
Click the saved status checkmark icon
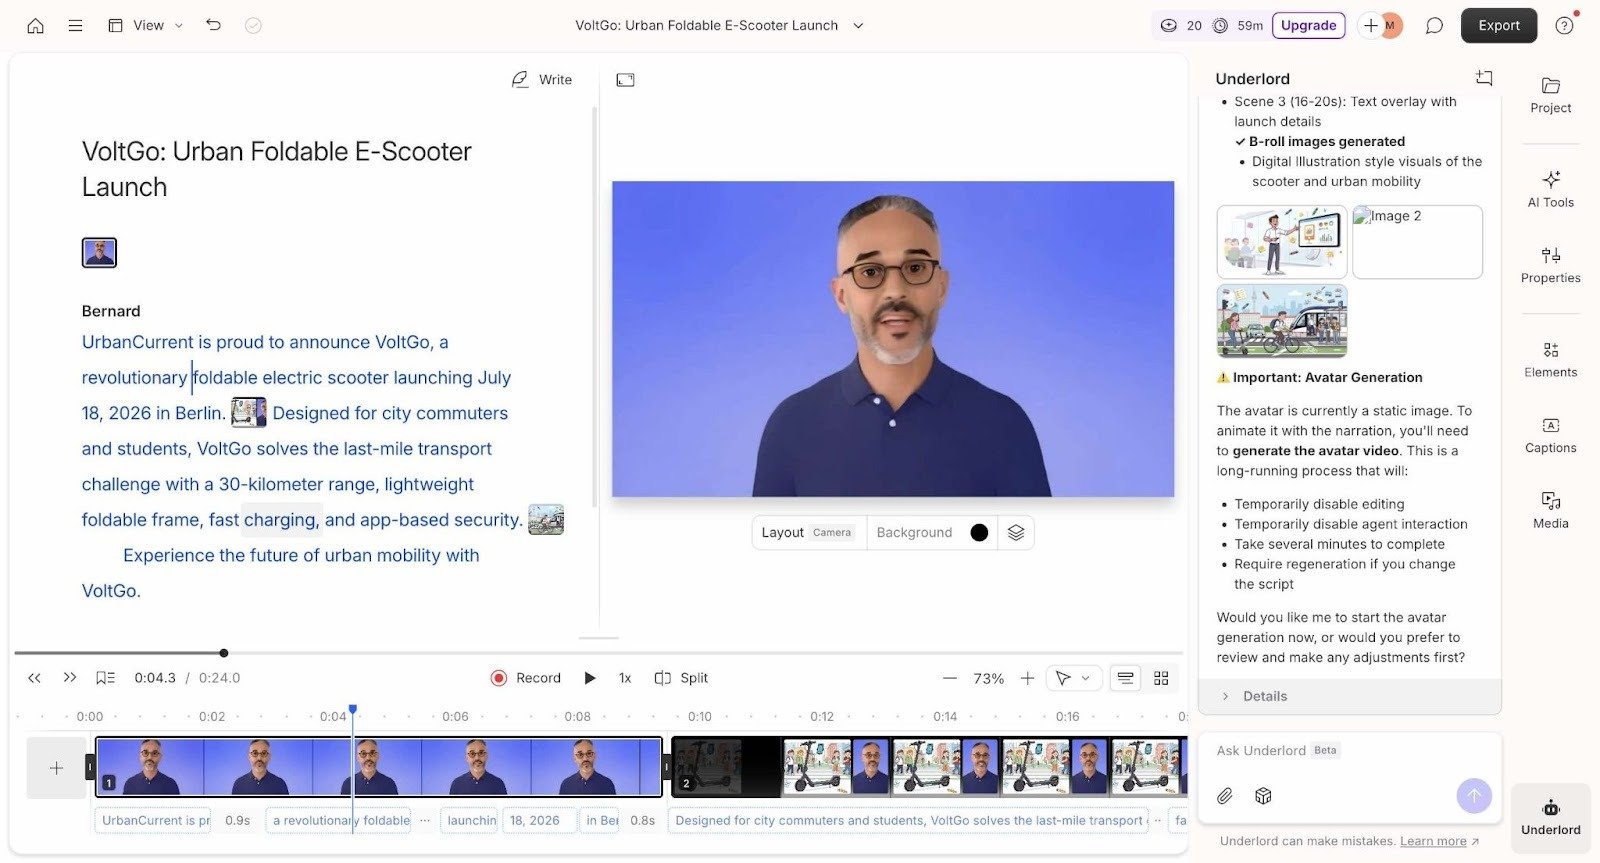[253, 26]
